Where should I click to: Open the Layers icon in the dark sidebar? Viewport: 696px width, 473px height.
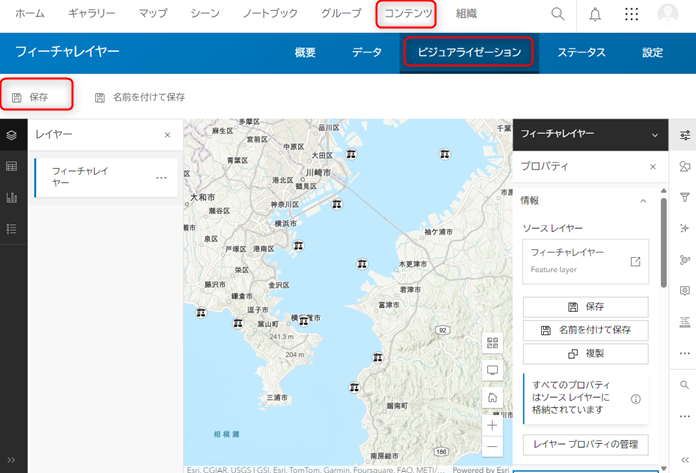pyautogui.click(x=12, y=135)
